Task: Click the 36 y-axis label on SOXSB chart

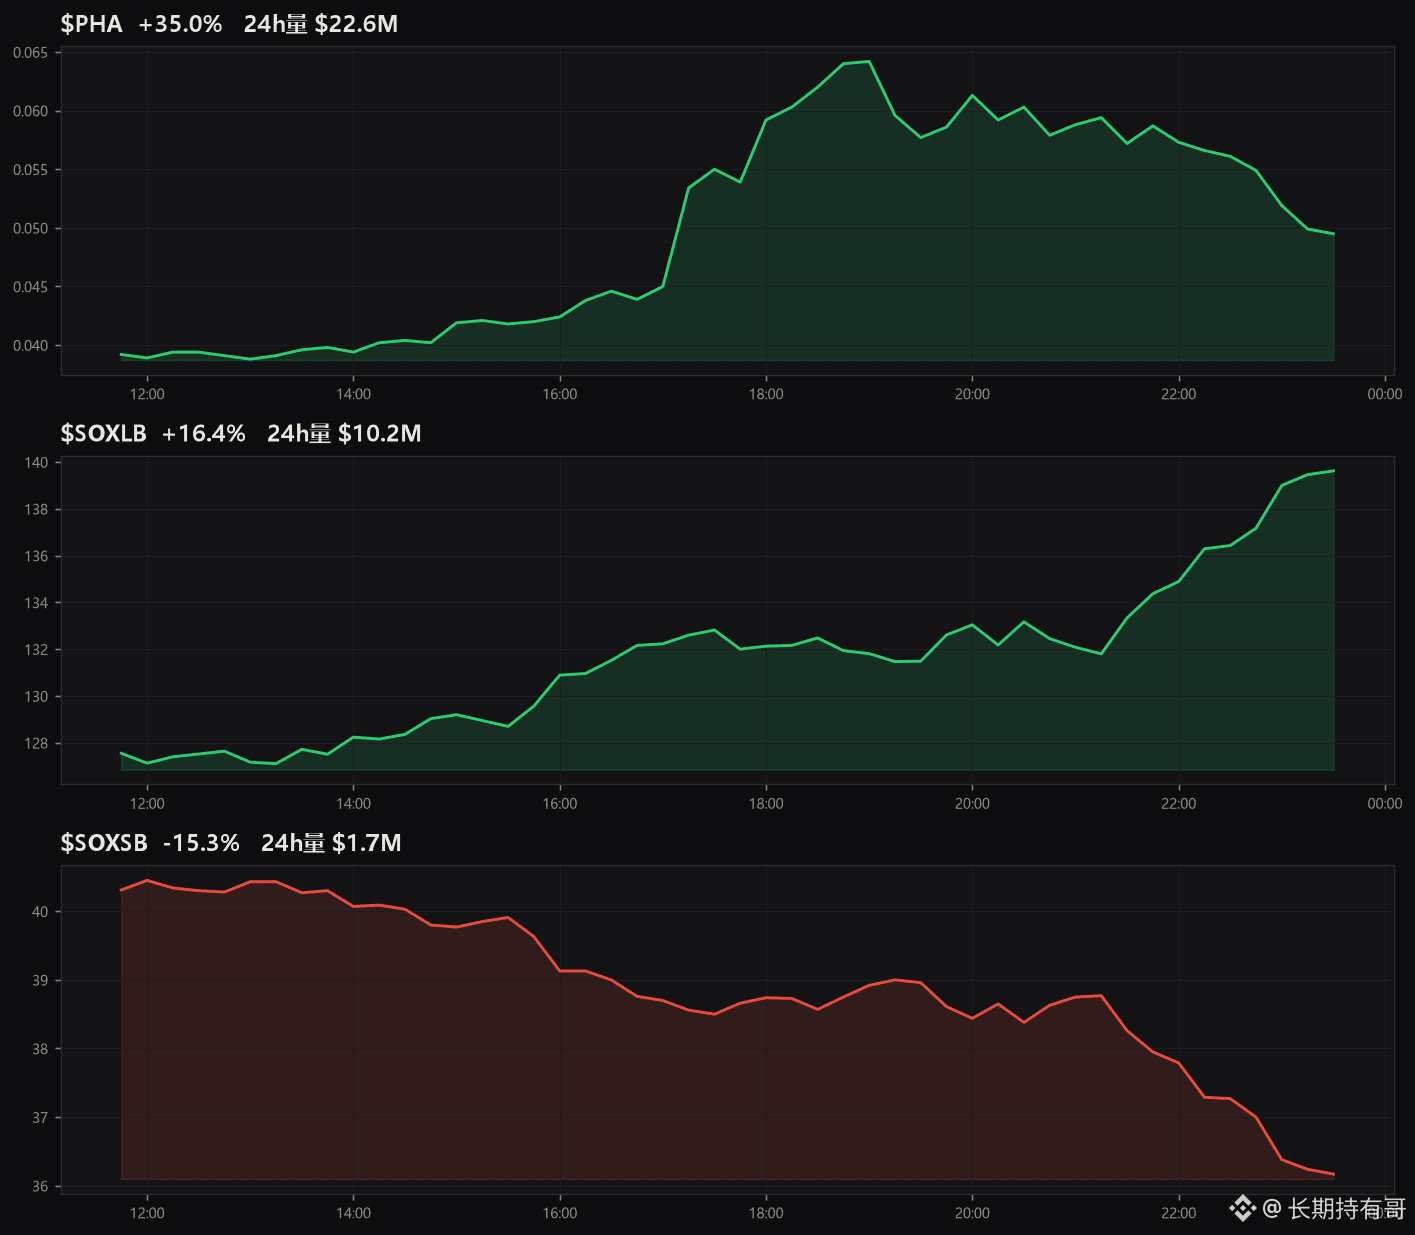Action: [40, 1186]
